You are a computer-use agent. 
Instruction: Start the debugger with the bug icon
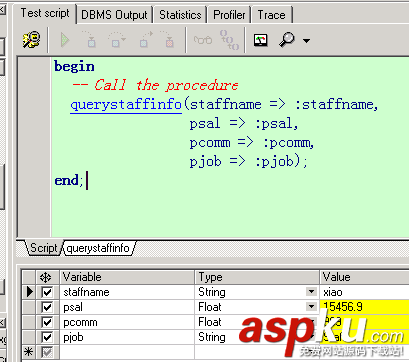coord(32,40)
